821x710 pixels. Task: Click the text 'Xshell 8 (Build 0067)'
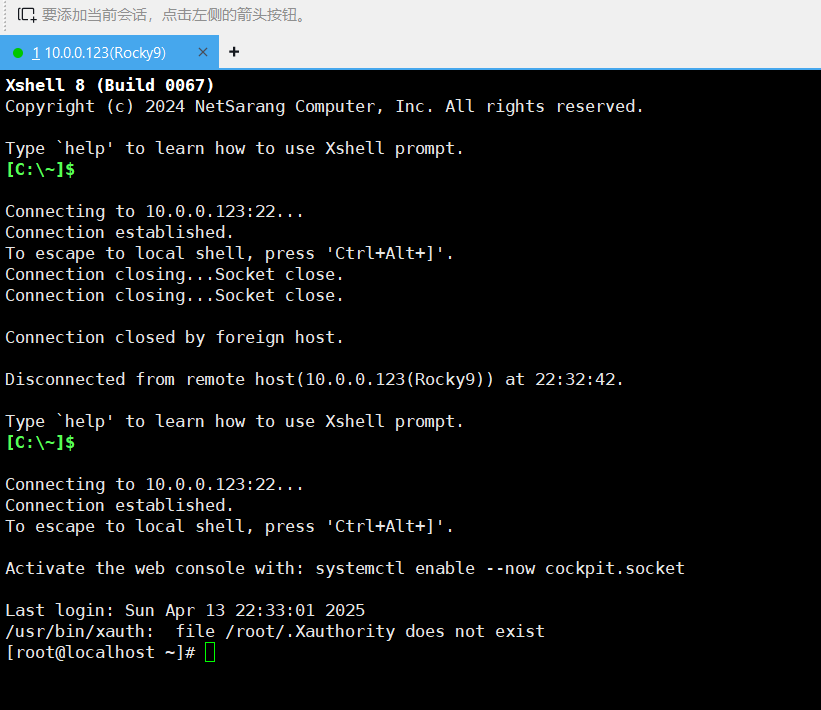[109, 85]
